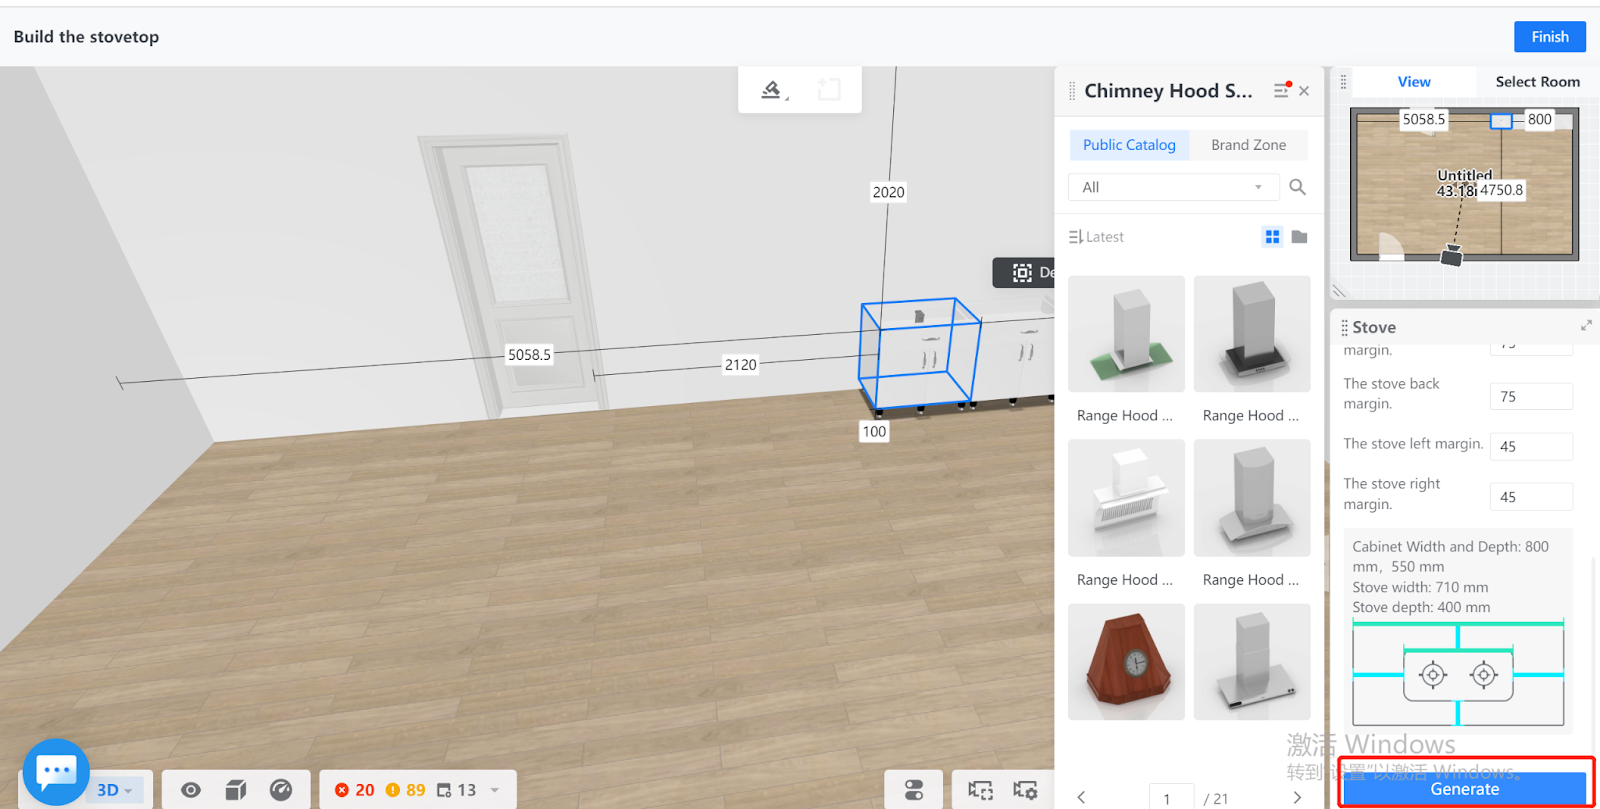The height and width of the screenshot is (809, 1600).
Task: Show the 89 warnings list
Action: click(x=405, y=790)
